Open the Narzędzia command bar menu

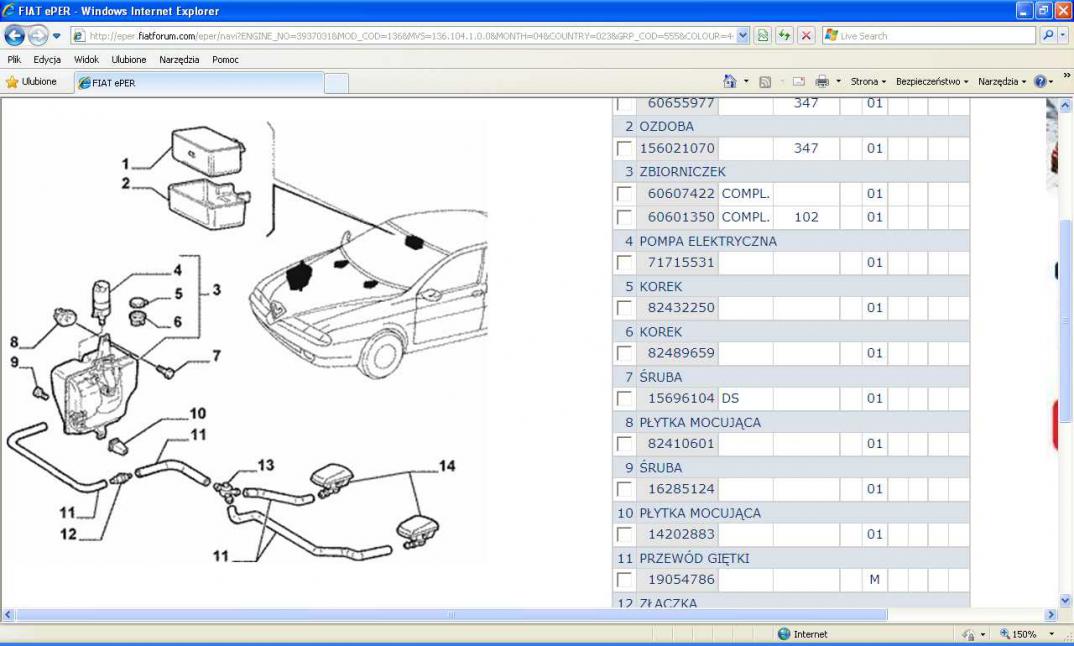(1001, 82)
